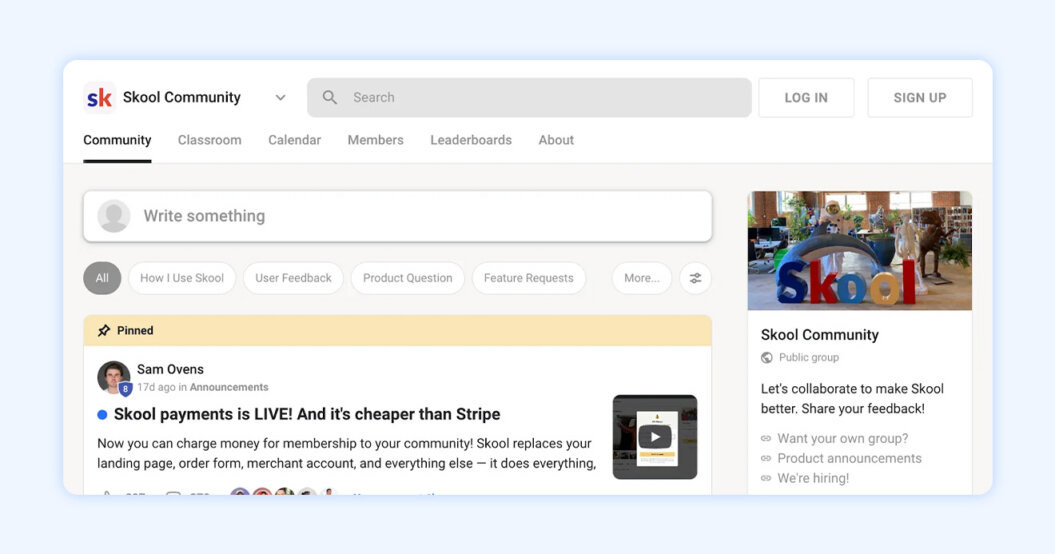Click the Sam Ovens author name
The image size is (1055, 554).
click(x=170, y=369)
